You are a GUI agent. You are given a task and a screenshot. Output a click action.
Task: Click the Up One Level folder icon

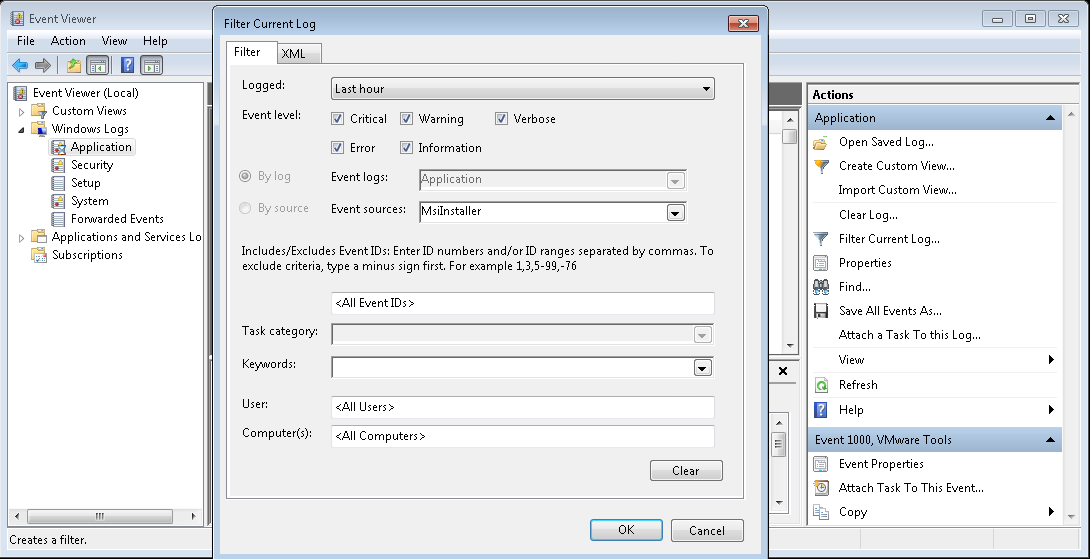pos(74,65)
